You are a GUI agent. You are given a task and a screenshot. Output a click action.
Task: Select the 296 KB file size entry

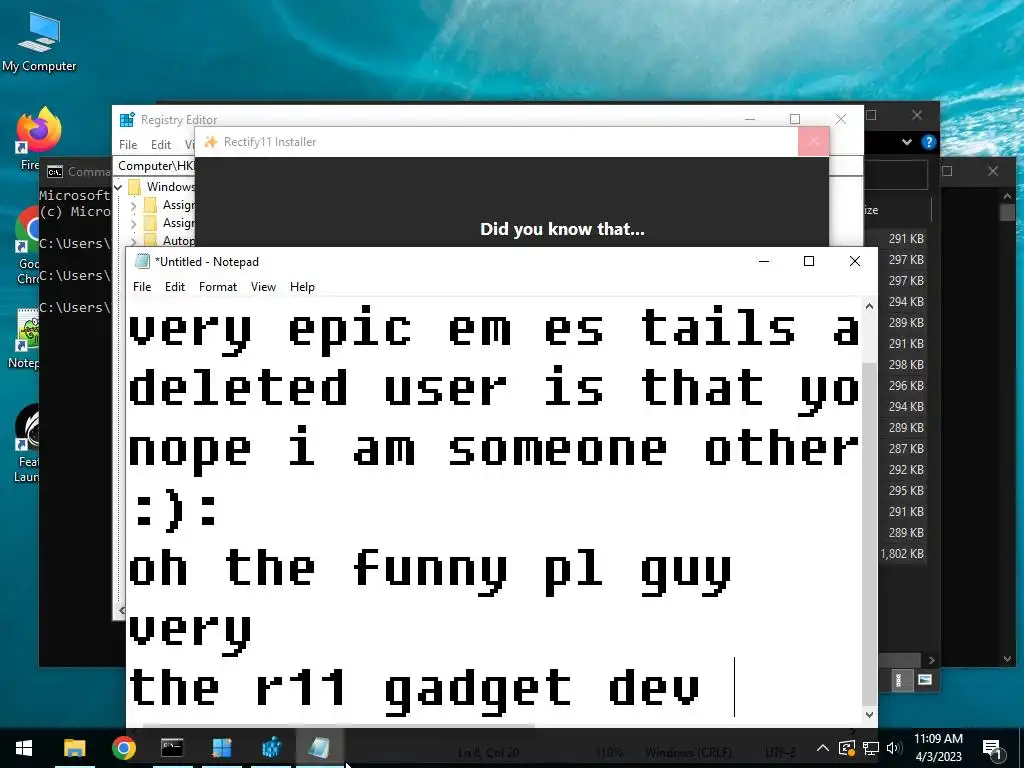pos(906,385)
